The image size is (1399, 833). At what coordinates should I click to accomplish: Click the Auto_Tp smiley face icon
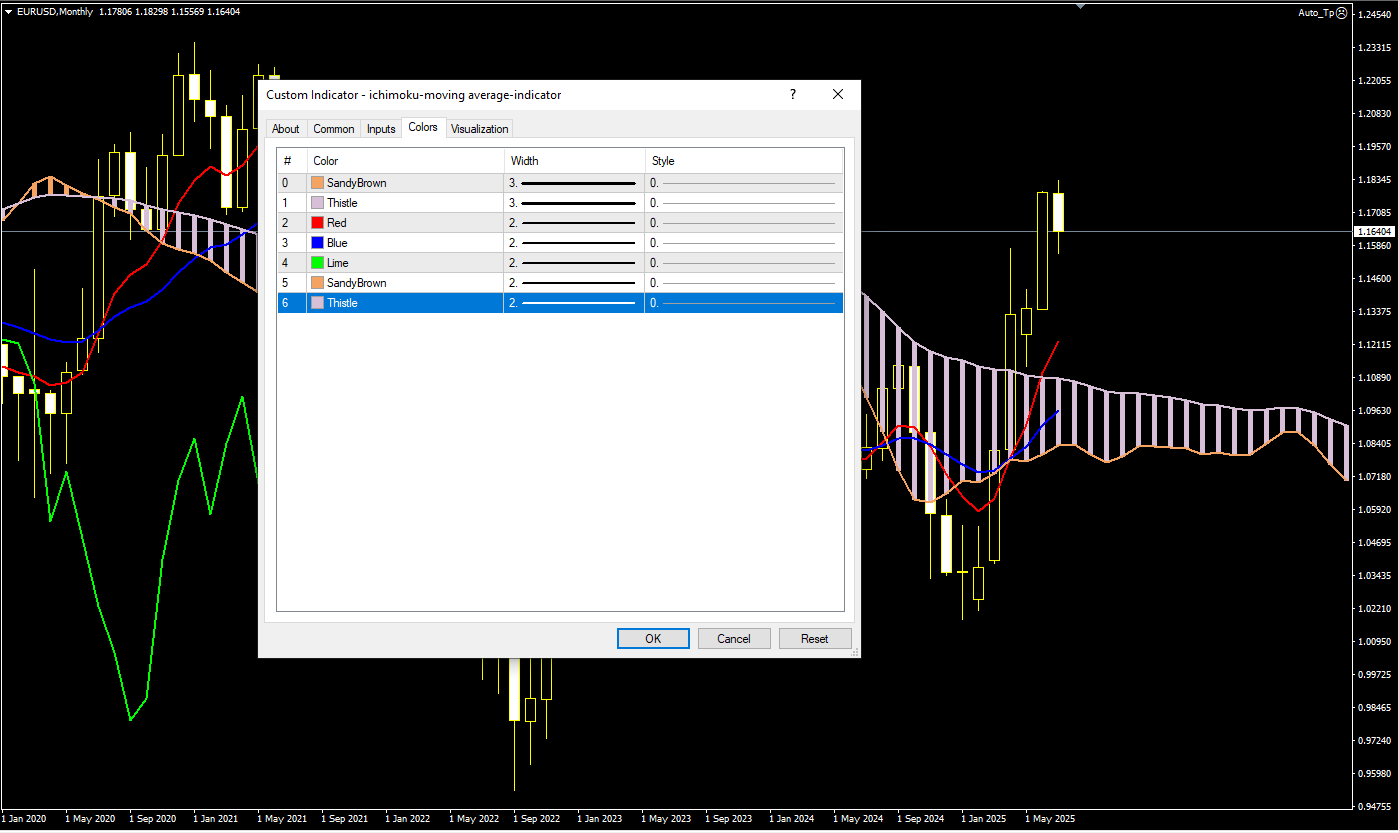1341,12
